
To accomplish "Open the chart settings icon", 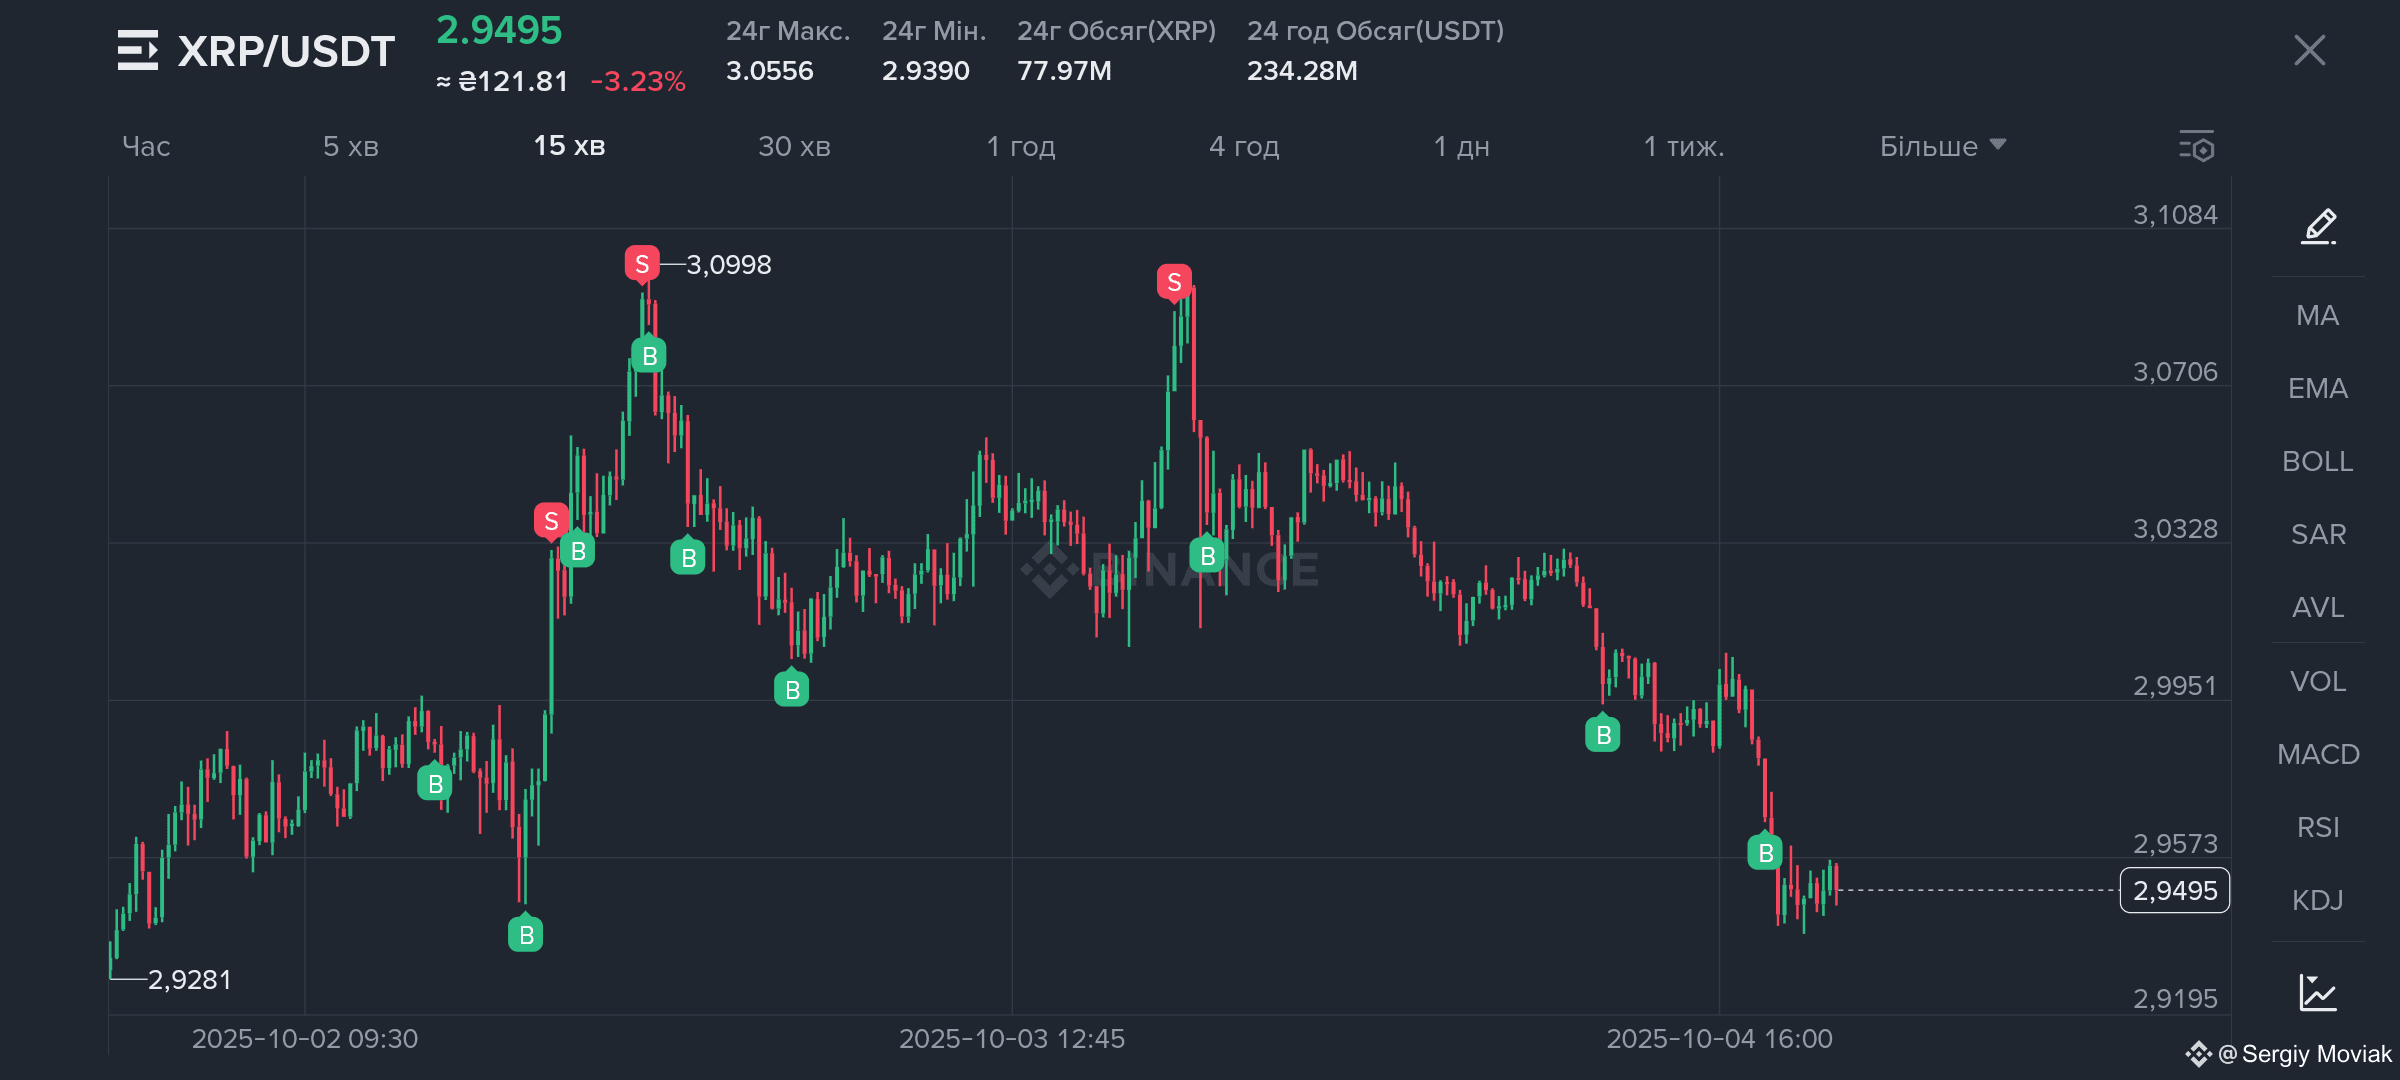I will (2197, 146).
